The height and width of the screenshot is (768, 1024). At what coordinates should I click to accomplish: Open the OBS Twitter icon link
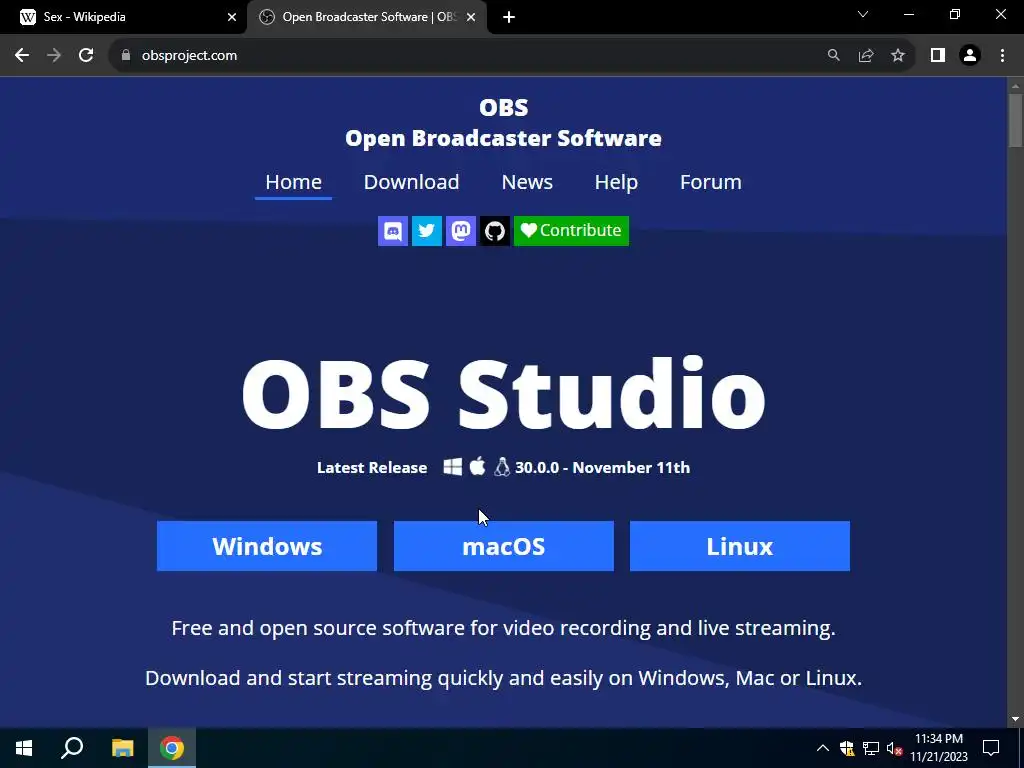426,231
